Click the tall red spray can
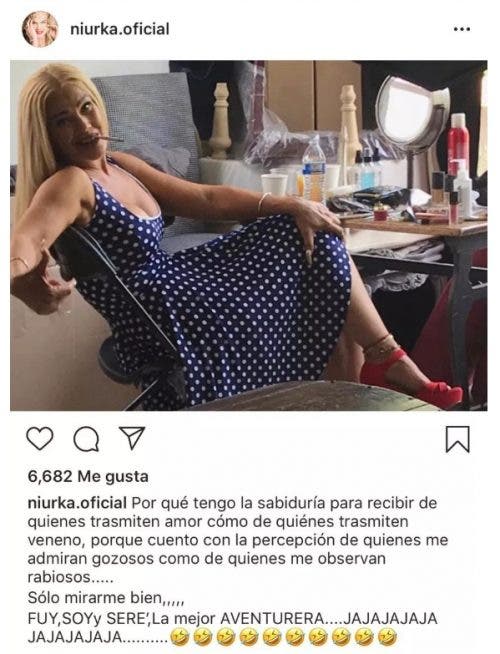The image size is (500, 654). [459, 144]
